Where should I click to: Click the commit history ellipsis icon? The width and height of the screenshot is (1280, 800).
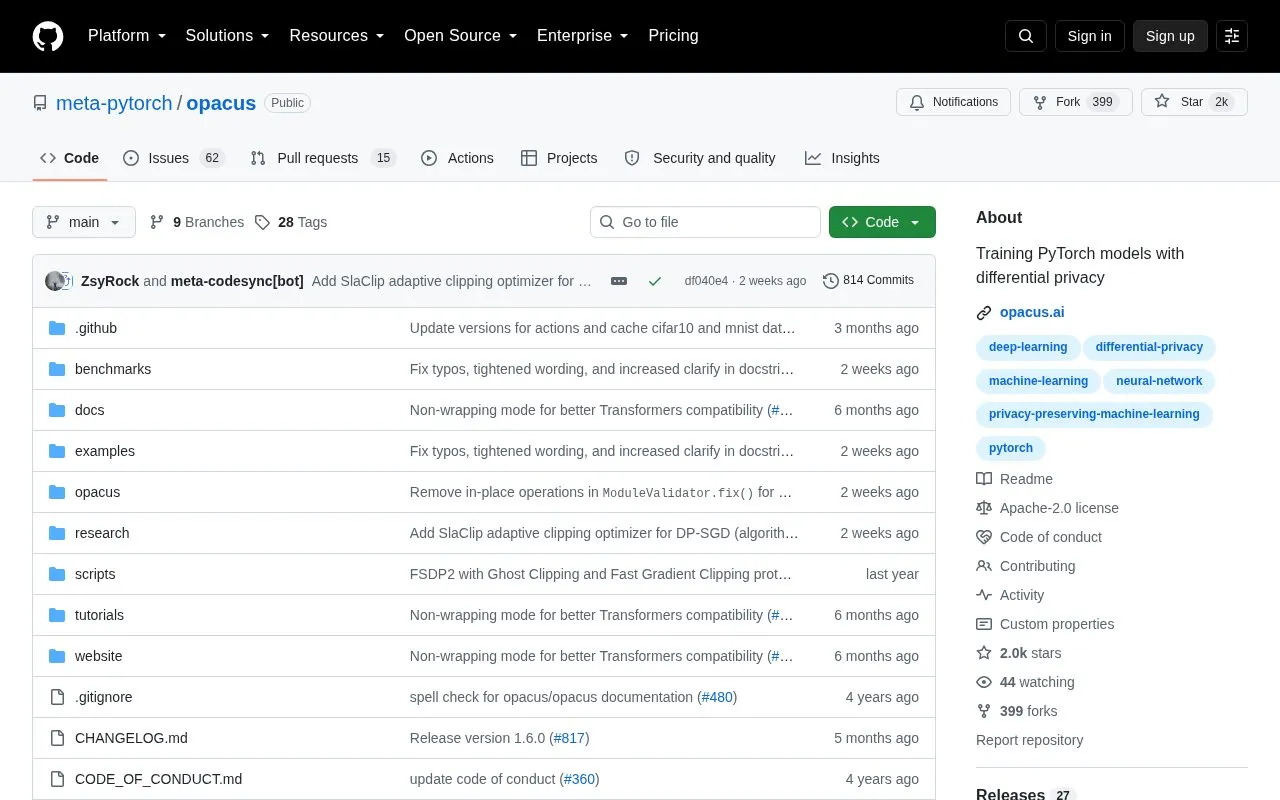click(619, 281)
